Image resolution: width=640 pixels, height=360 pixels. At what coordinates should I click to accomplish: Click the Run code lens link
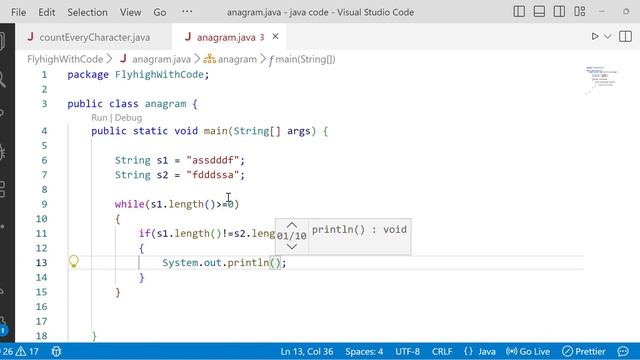coord(99,118)
